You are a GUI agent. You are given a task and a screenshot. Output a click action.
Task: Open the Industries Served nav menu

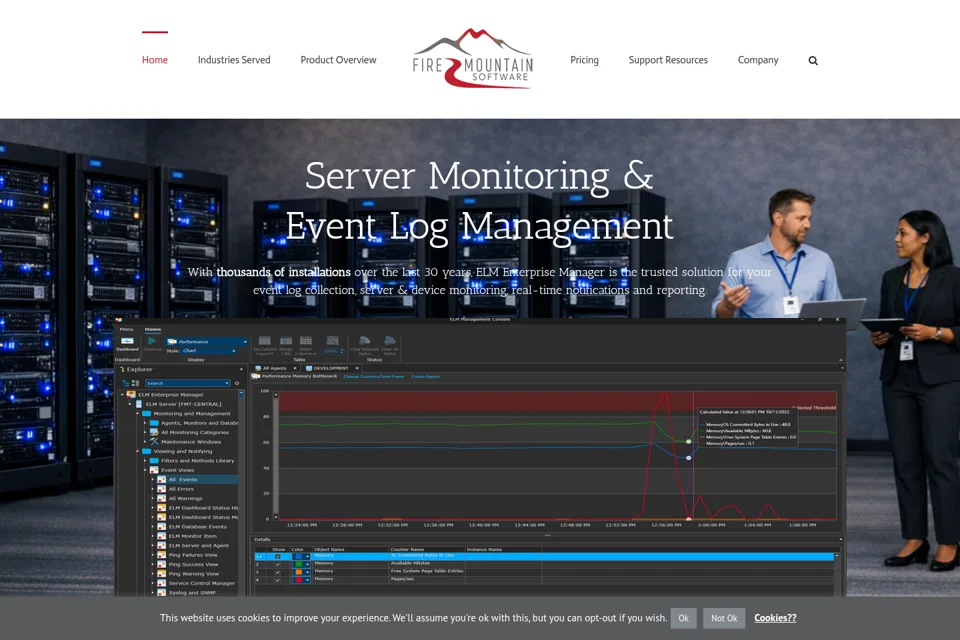[234, 60]
